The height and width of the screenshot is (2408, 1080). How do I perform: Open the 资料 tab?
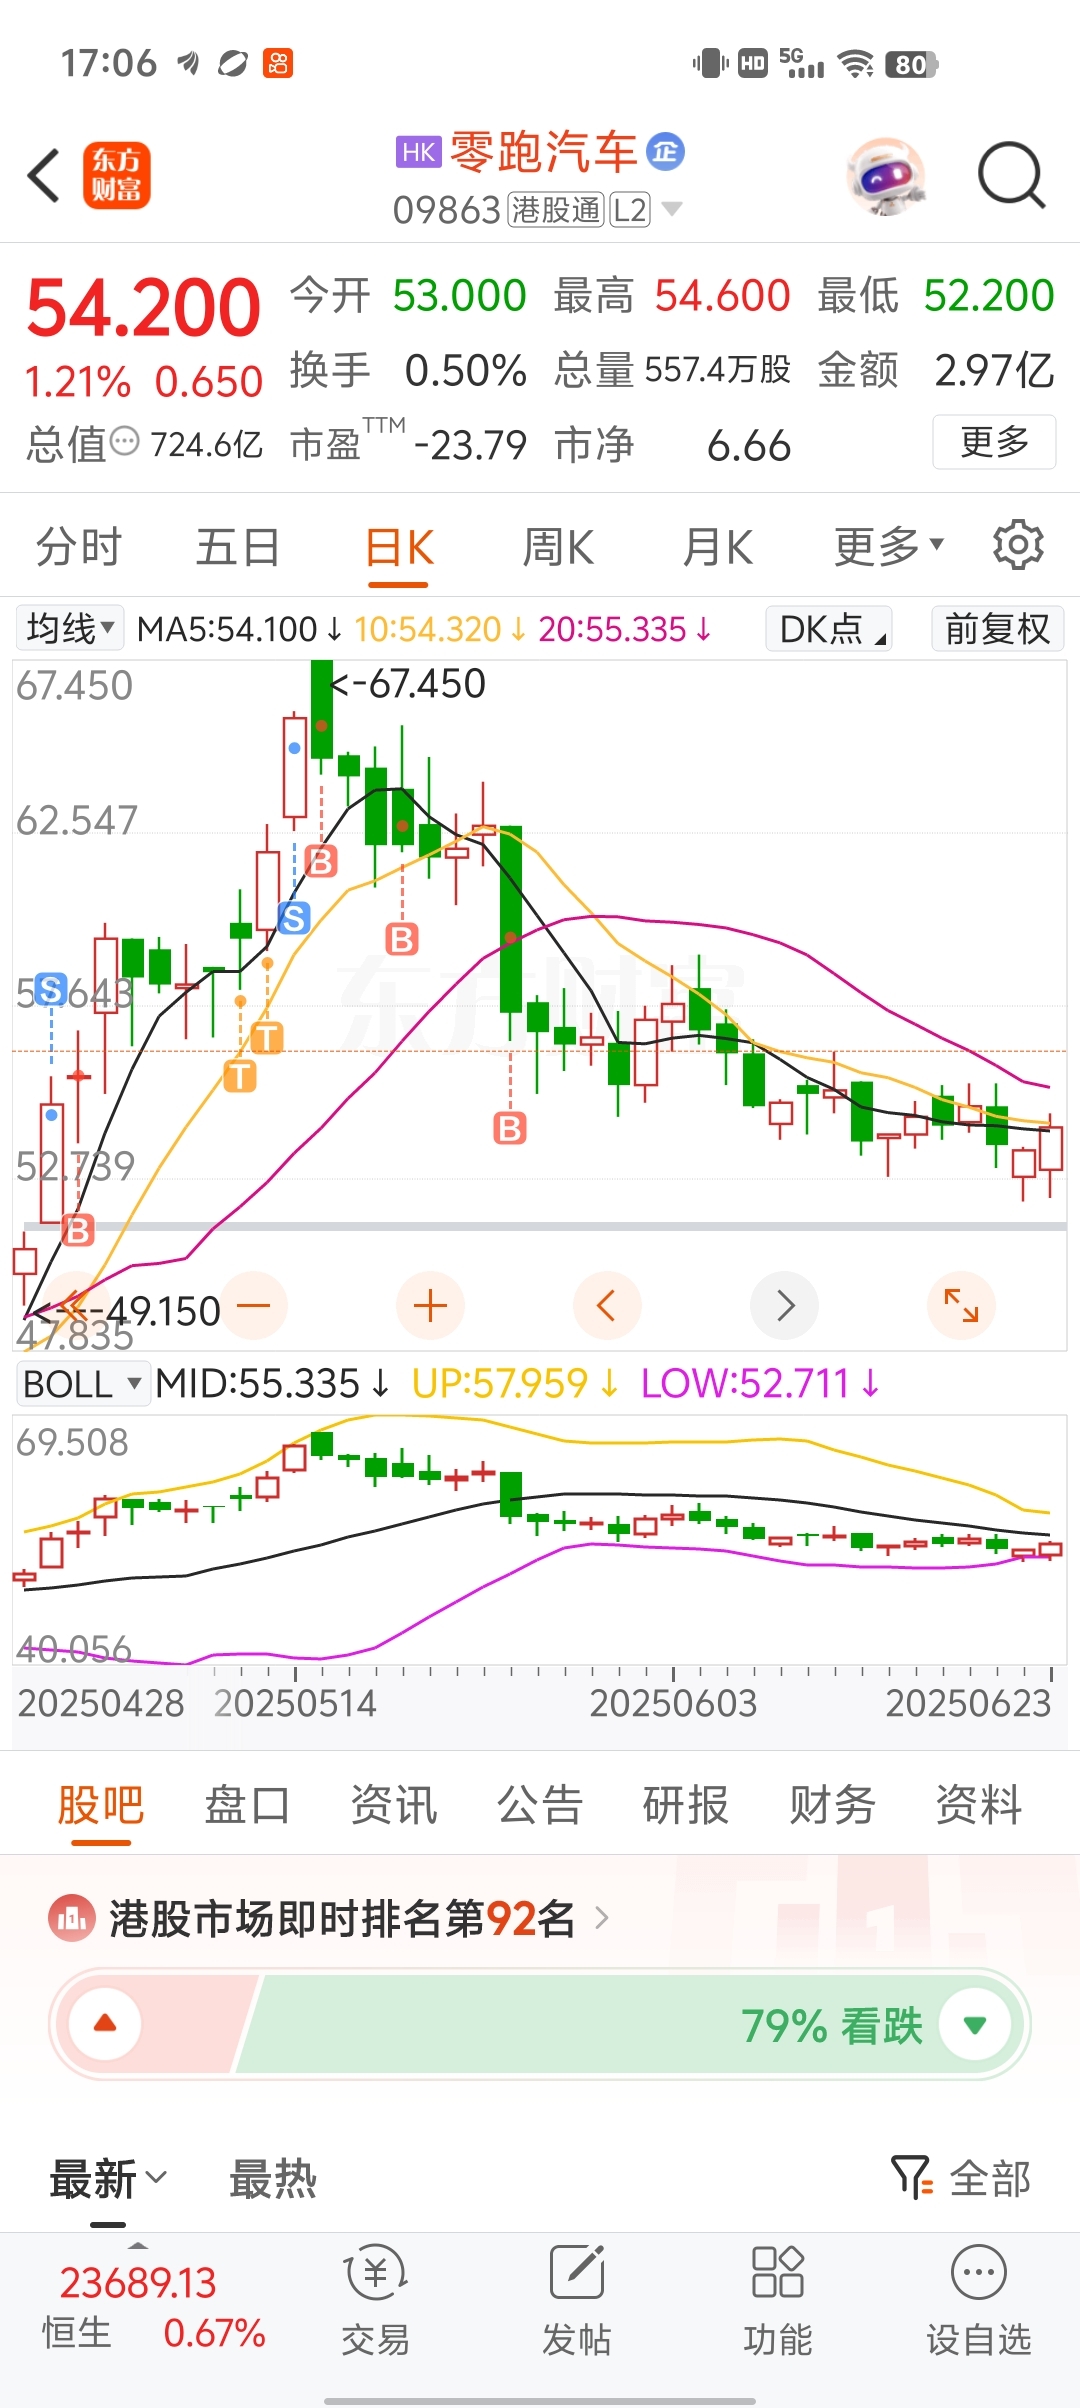pyautogui.click(x=978, y=1805)
